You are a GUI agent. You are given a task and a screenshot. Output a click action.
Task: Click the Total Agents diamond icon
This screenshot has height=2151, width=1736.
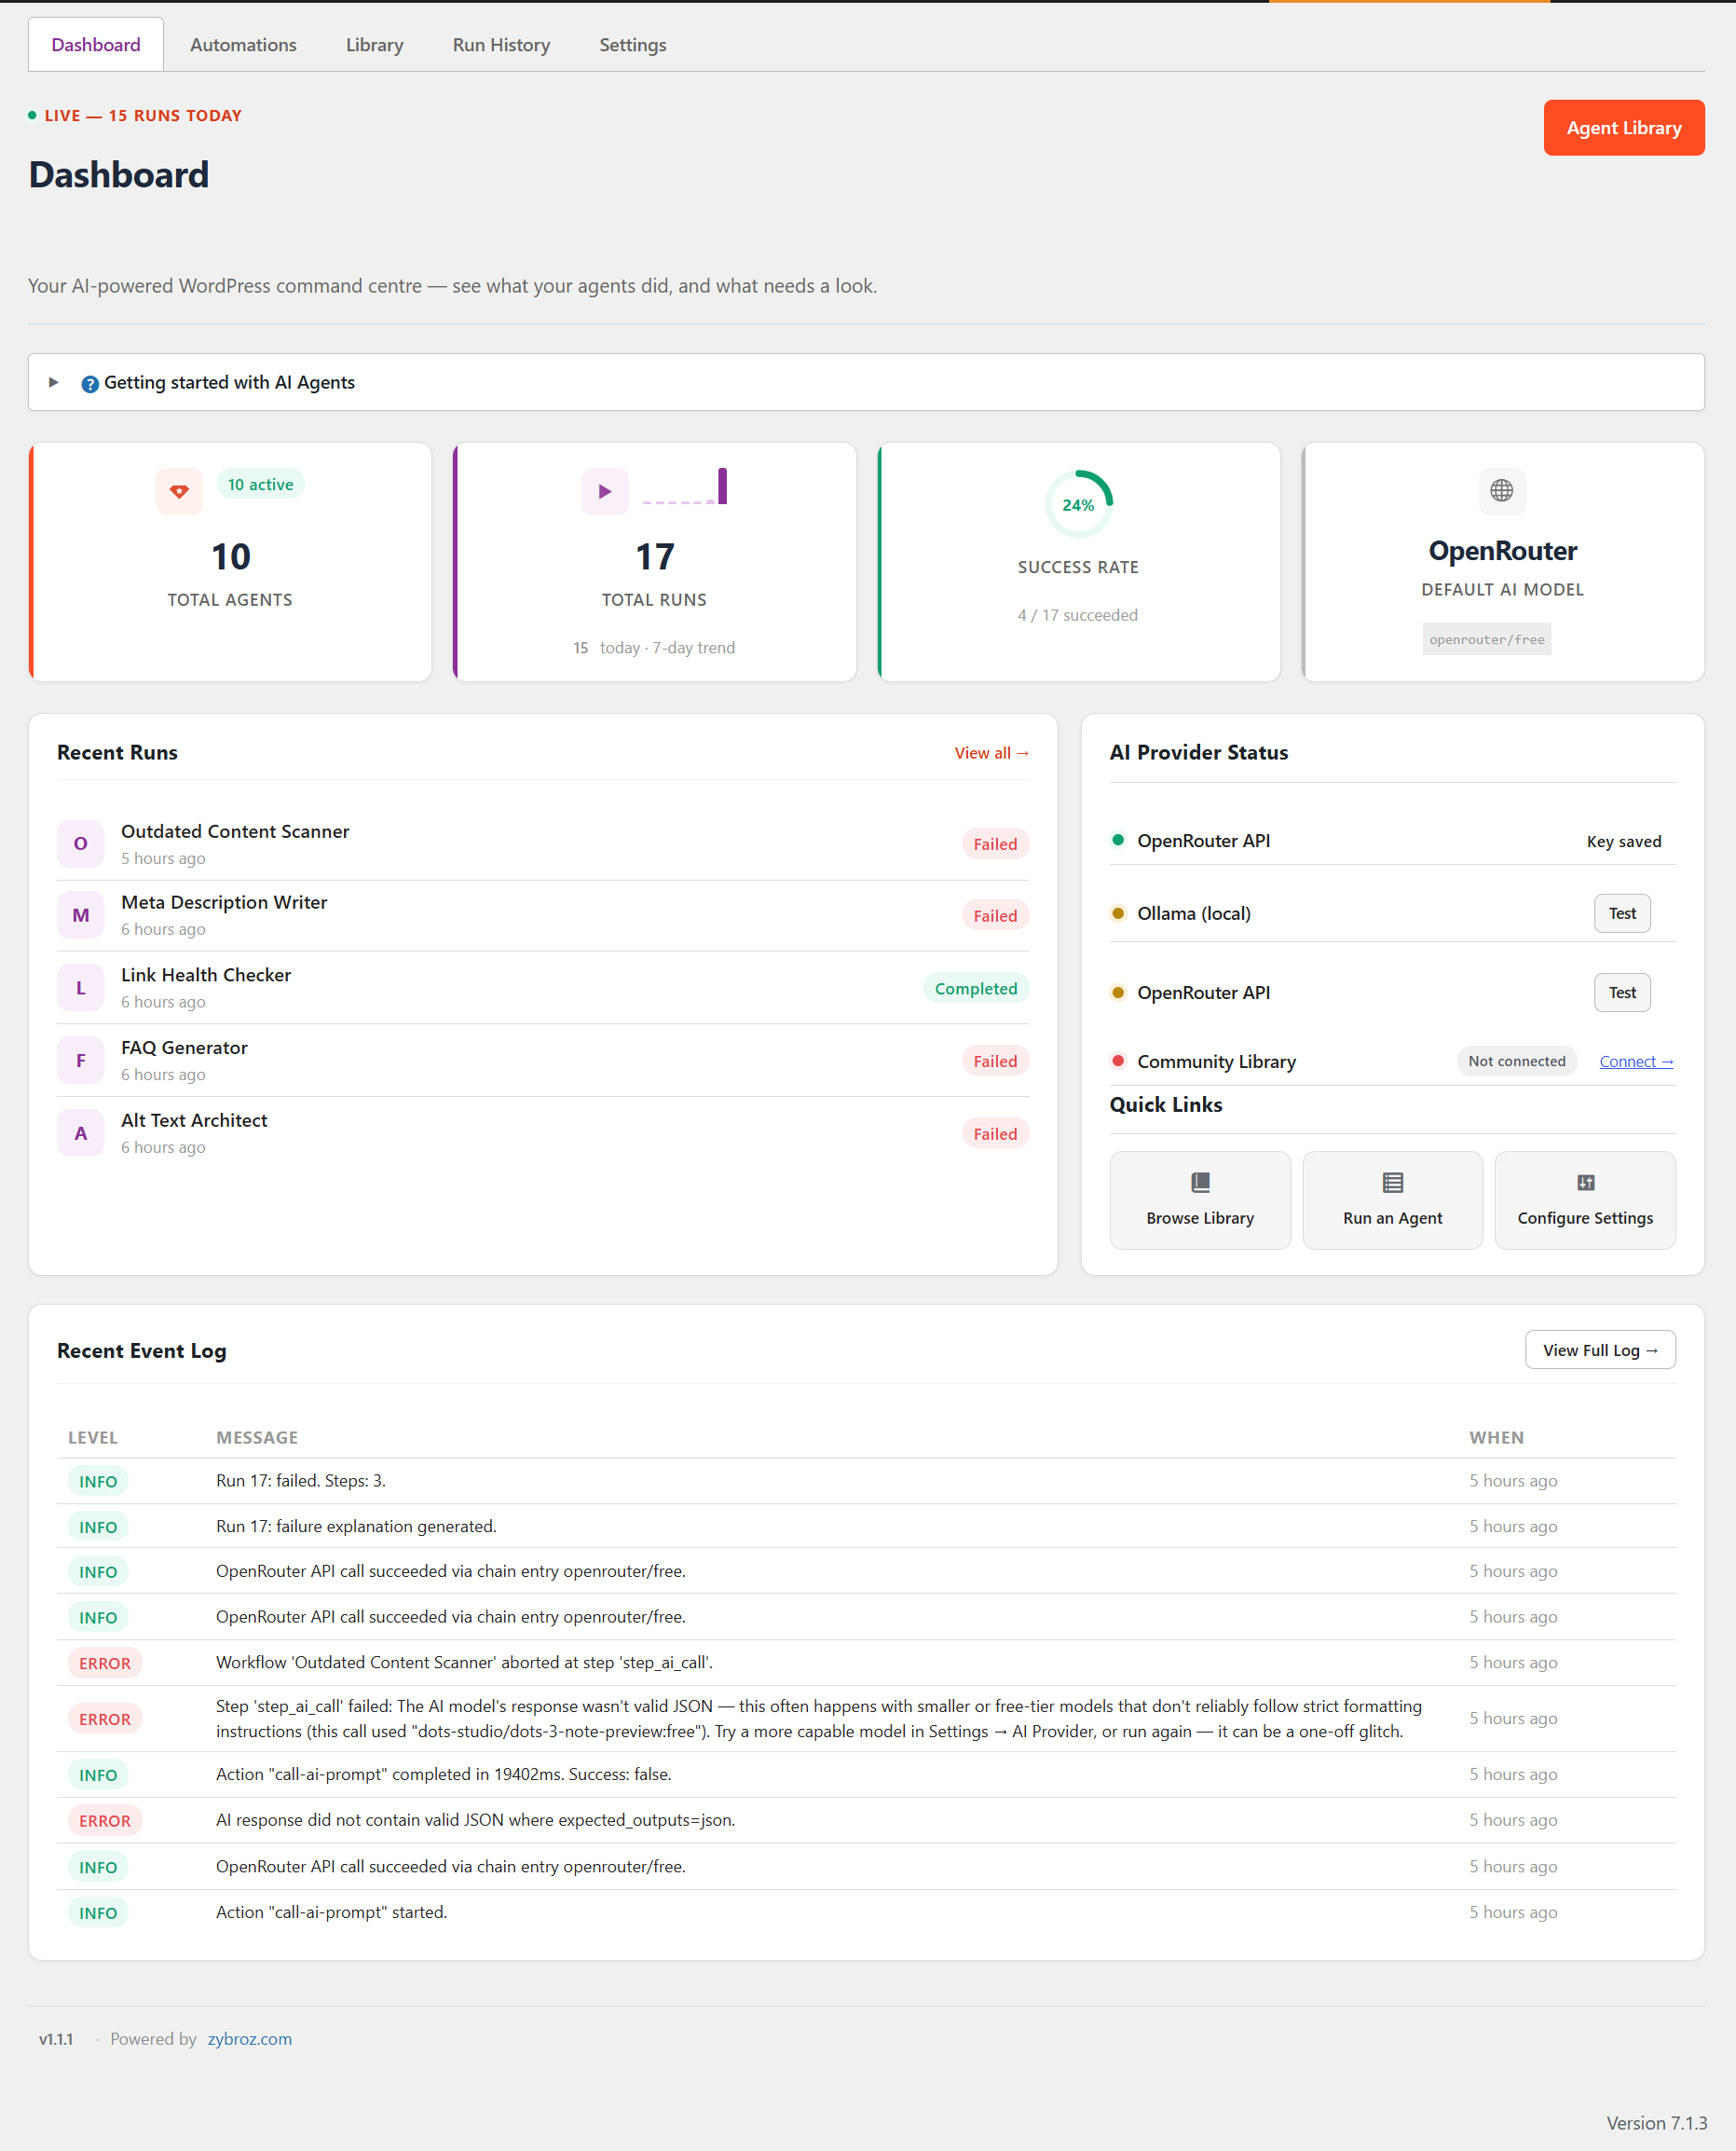point(179,491)
